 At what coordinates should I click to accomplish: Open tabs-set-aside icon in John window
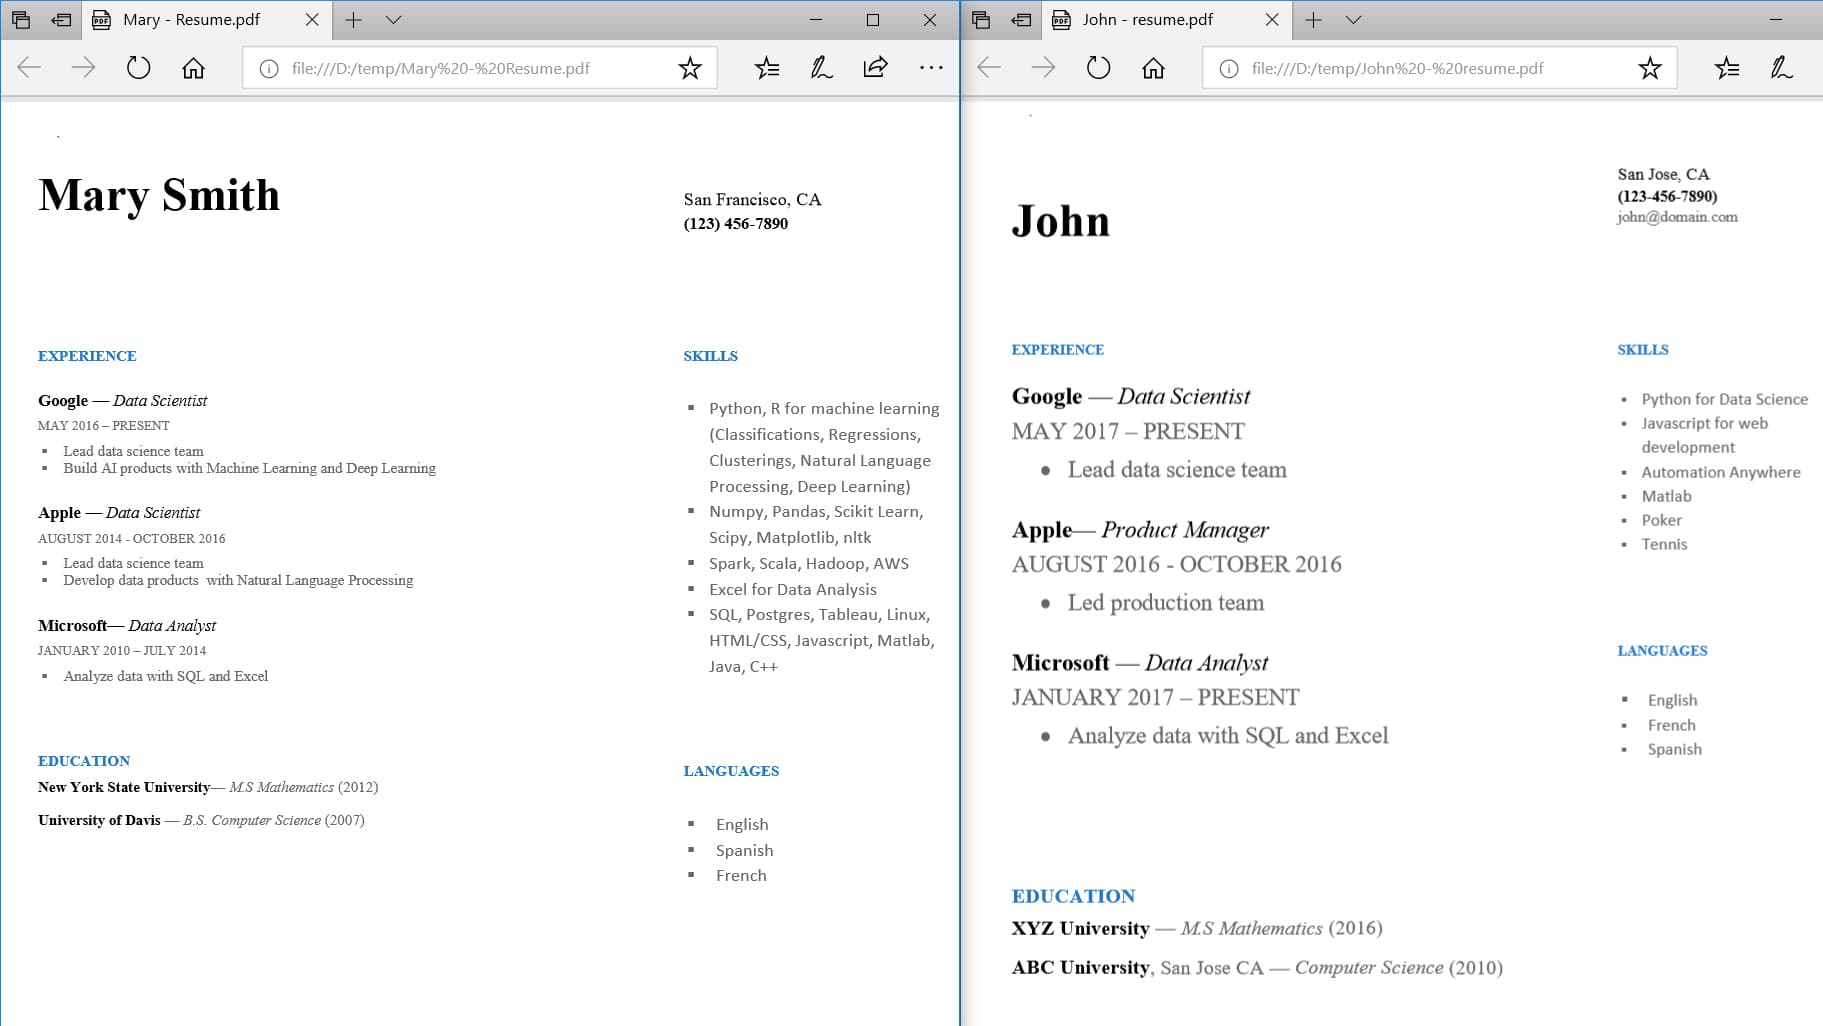pos(981,19)
